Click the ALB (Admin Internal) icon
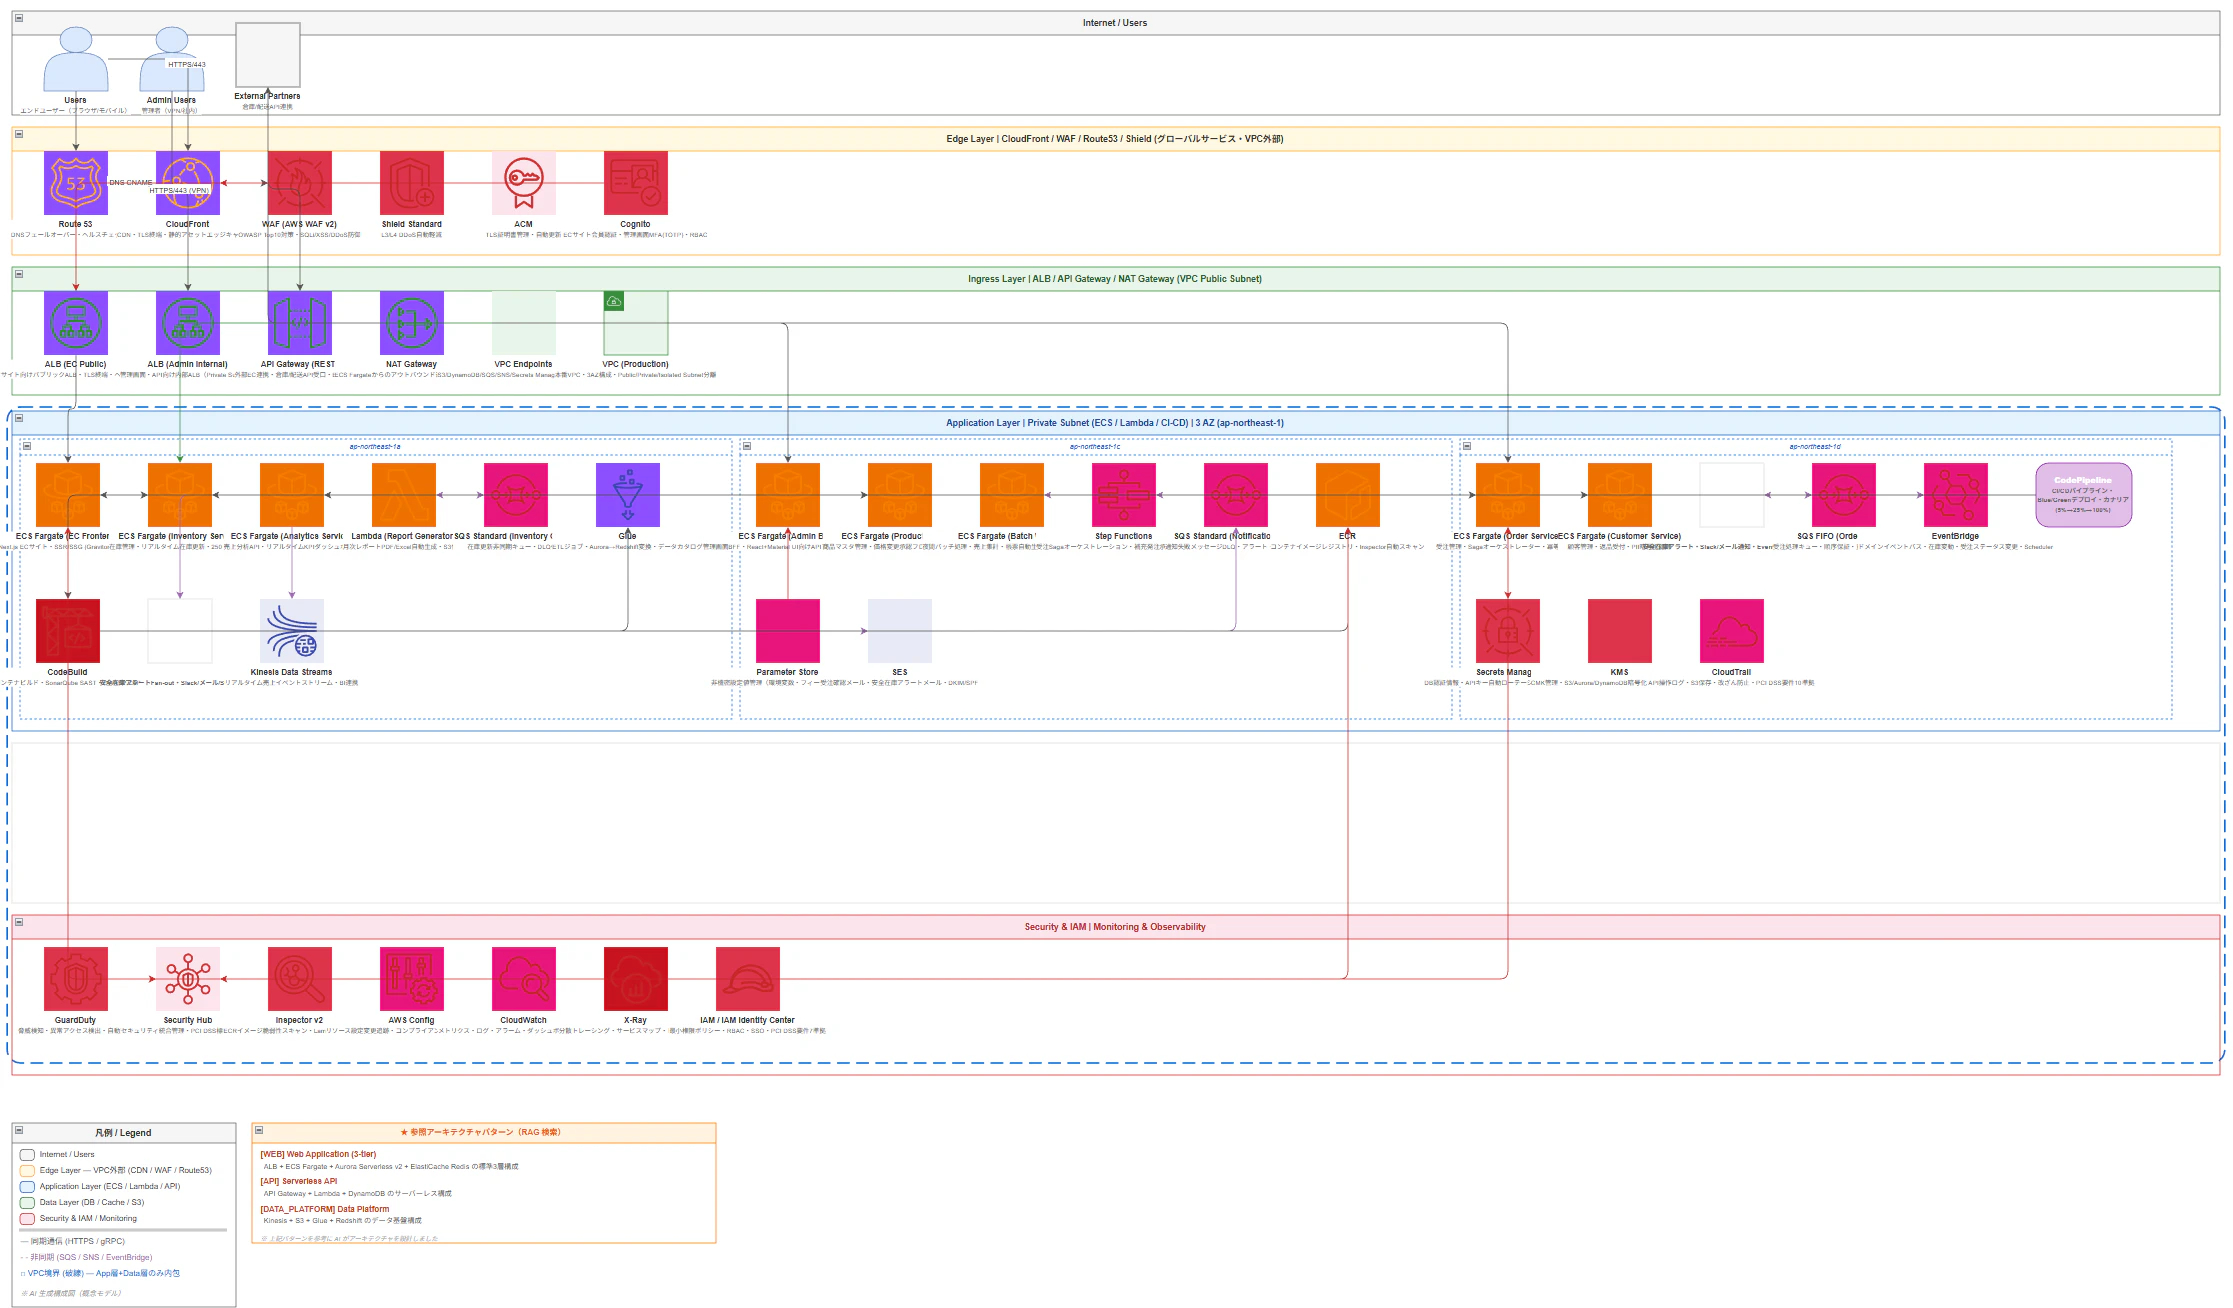This screenshot has width=2233, height=1308. click(188, 323)
